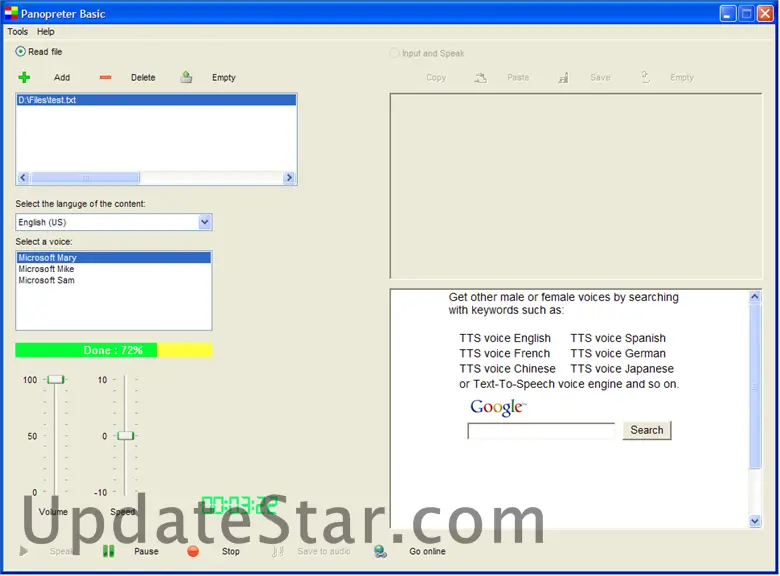Maximize the Panopreter Basic window
The height and width of the screenshot is (576, 780).
coord(747,13)
